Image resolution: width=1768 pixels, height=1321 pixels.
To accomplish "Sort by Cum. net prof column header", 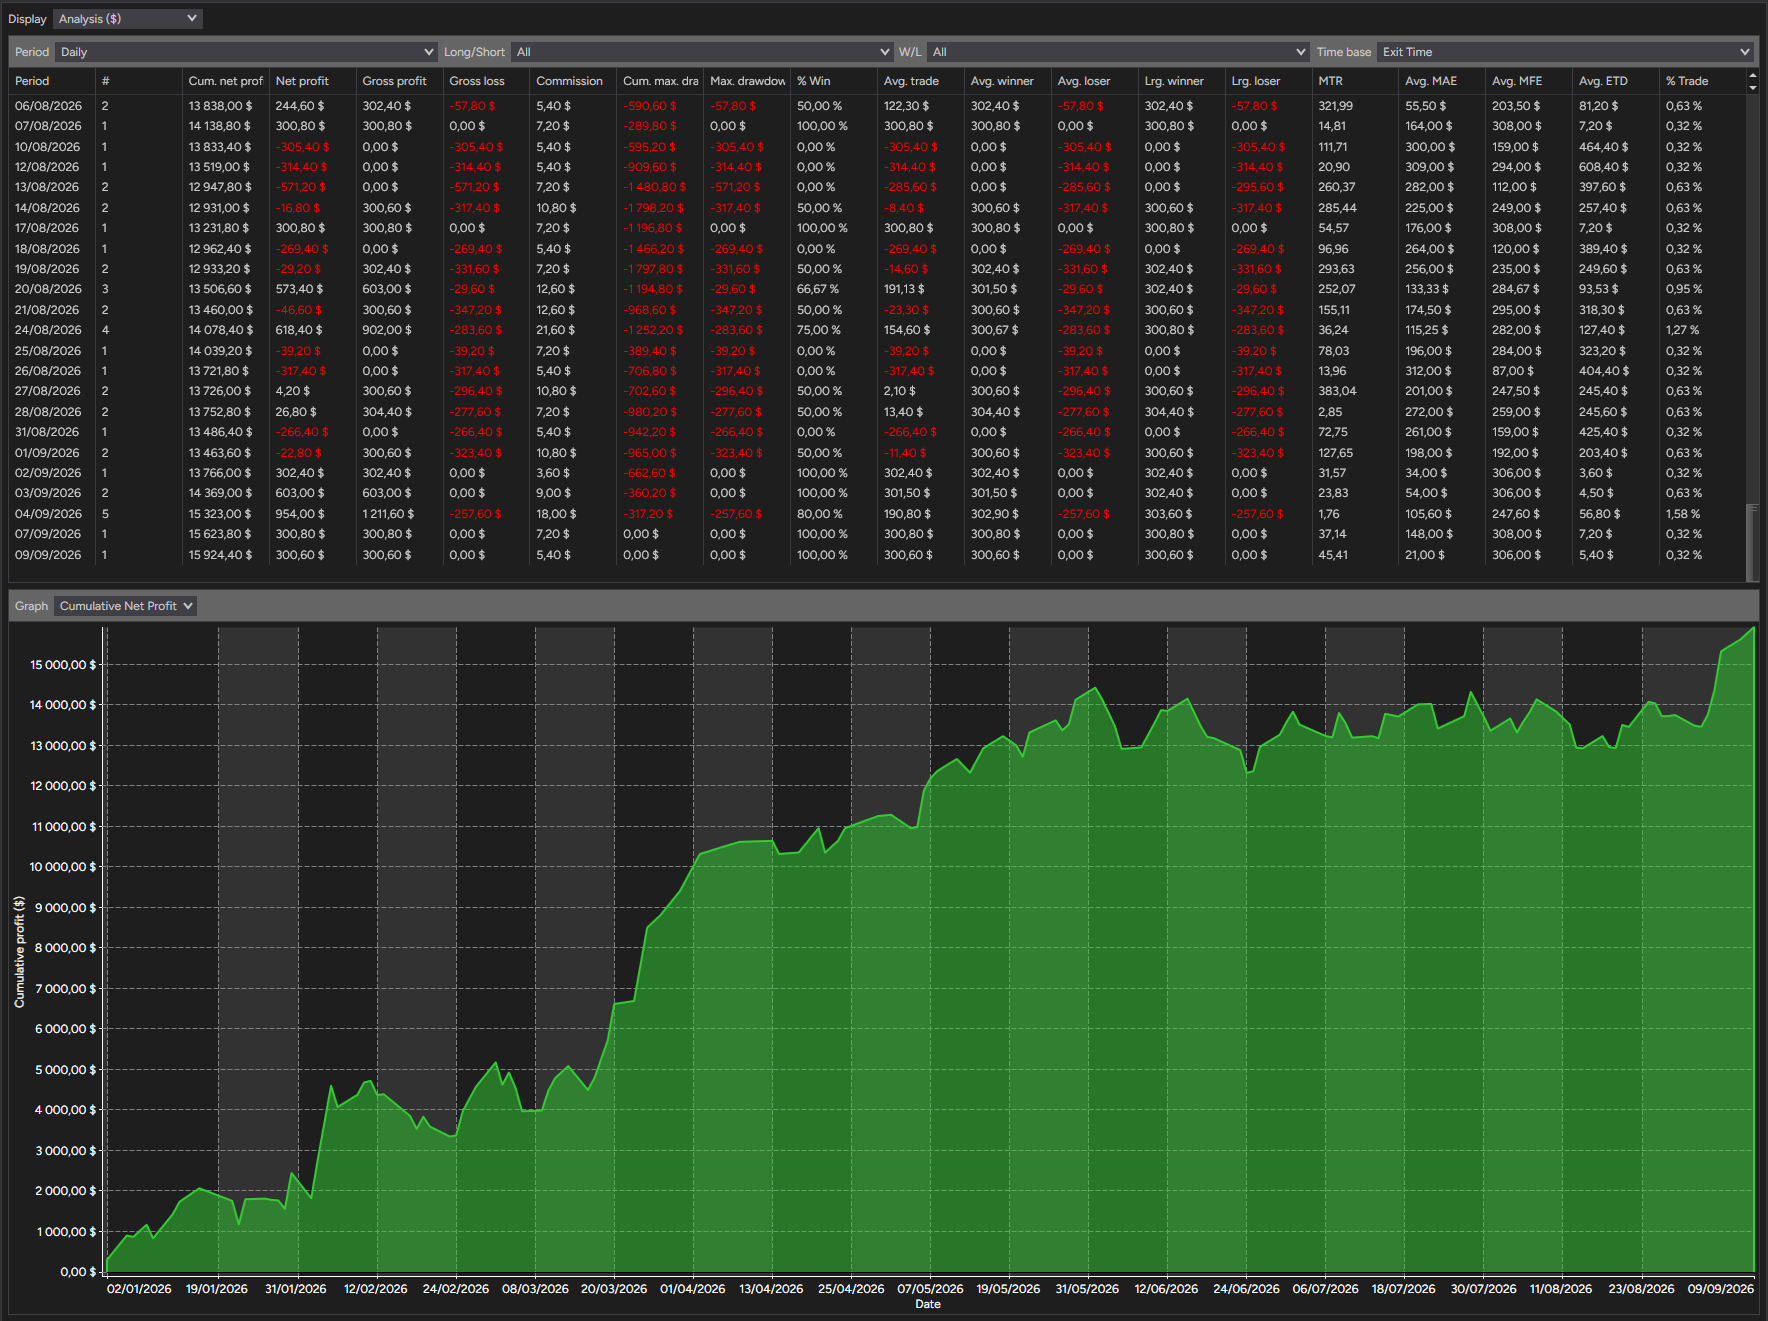I will pos(226,81).
